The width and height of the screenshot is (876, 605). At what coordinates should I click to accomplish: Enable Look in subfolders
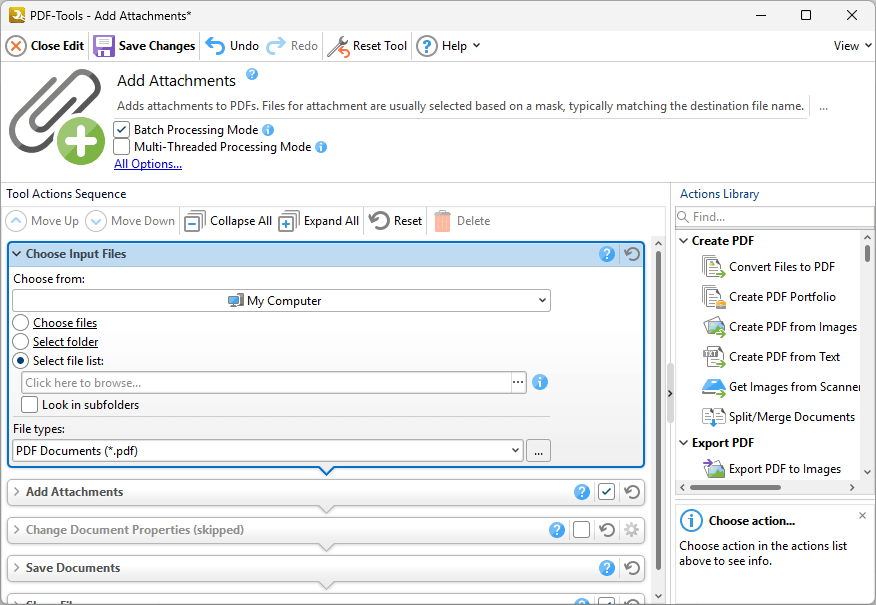coord(30,404)
